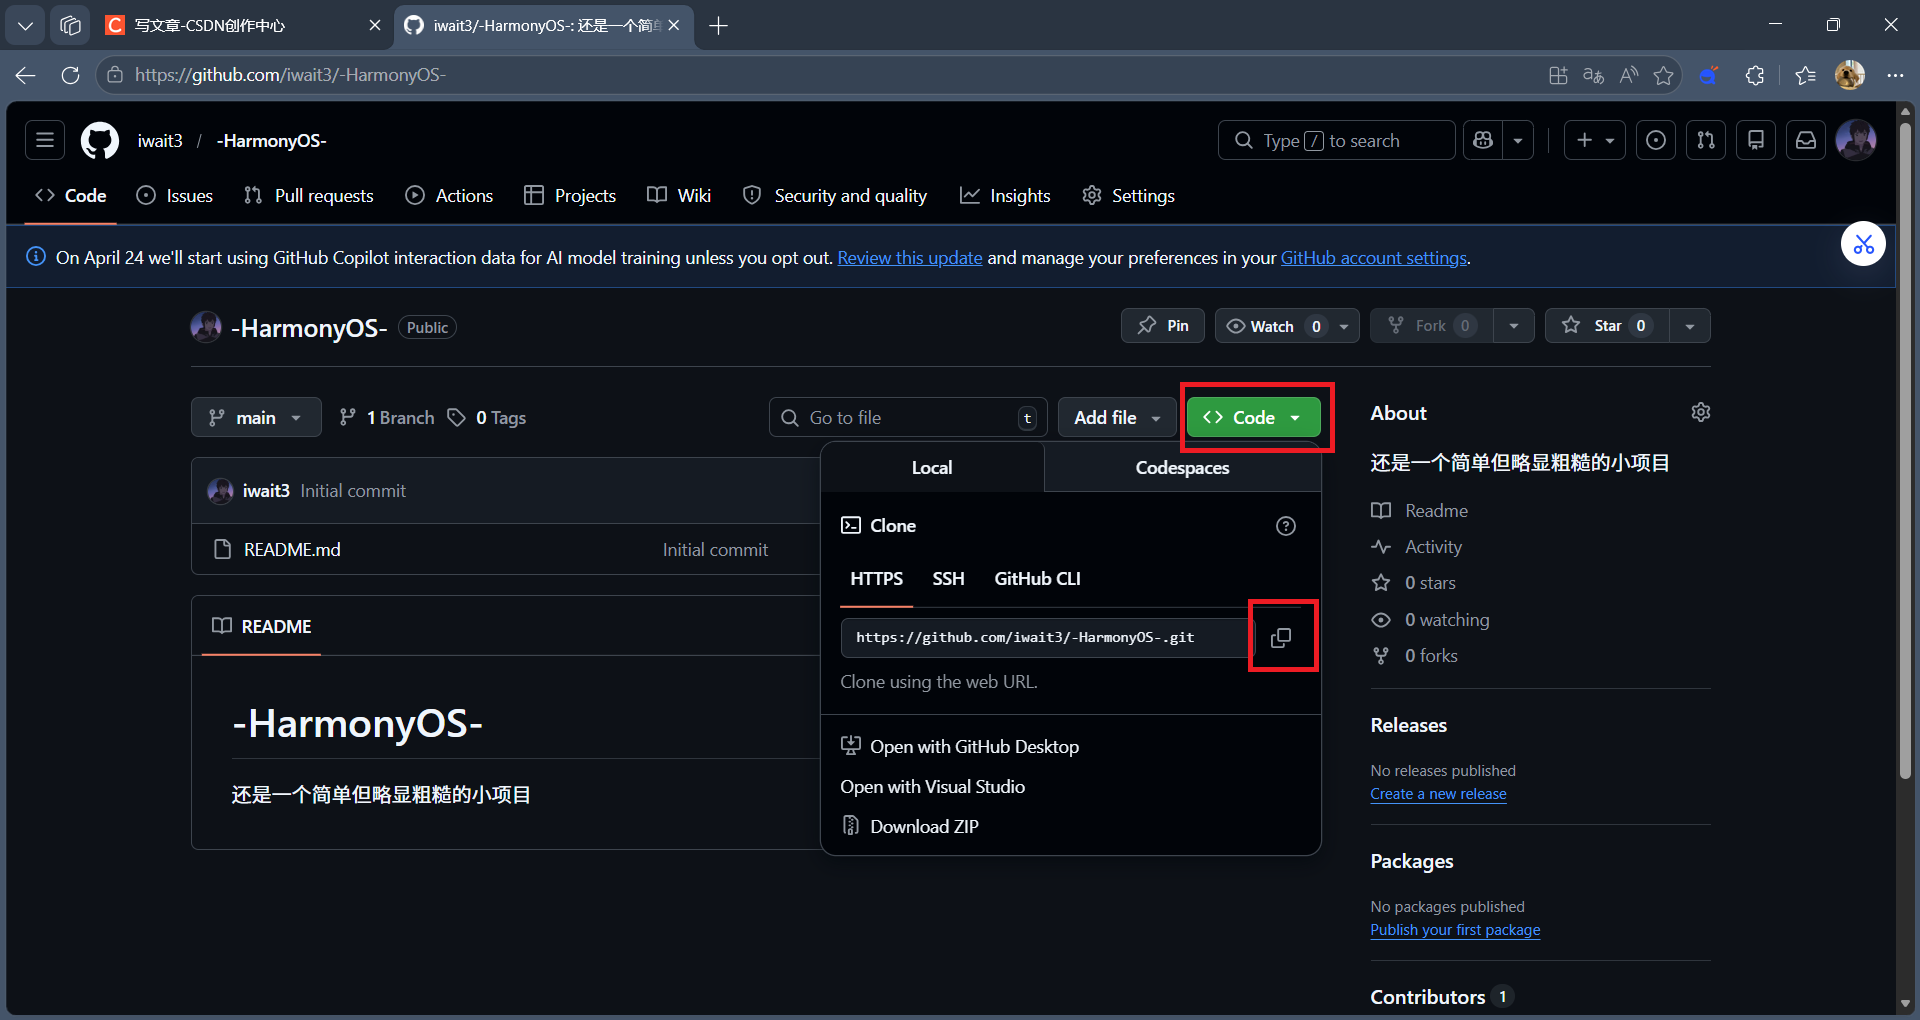This screenshot has width=1920, height=1020.
Task: Go to GitHub homepage via Octocat logo
Action: pyautogui.click(x=100, y=141)
